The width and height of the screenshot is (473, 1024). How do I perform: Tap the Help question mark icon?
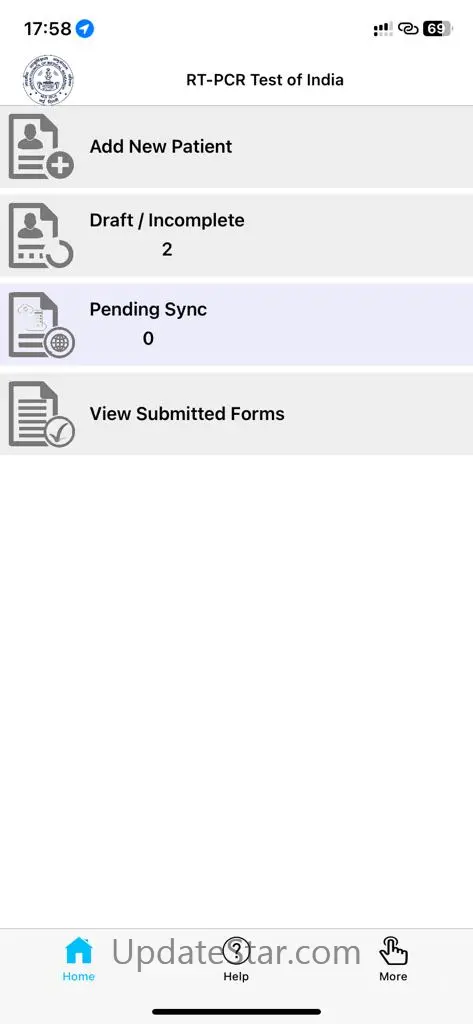pos(236,951)
